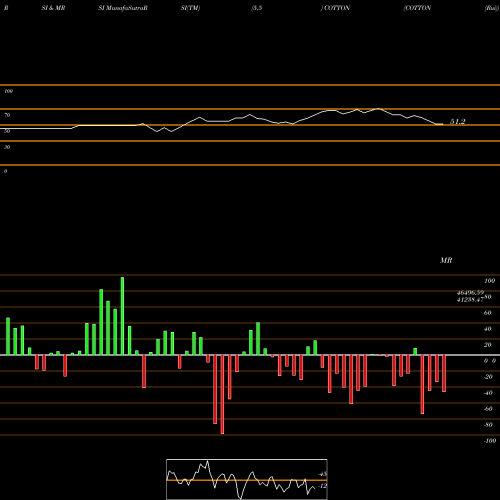The width and height of the screenshot is (500, 500).
Task: Click the 'SI(TM)' header text
Action: click(190, 8)
